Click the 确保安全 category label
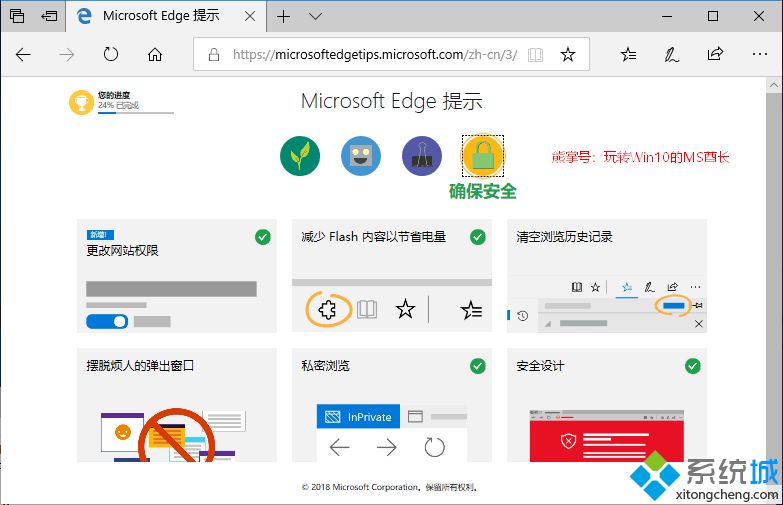The height and width of the screenshot is (505, 783). [483, 191]
